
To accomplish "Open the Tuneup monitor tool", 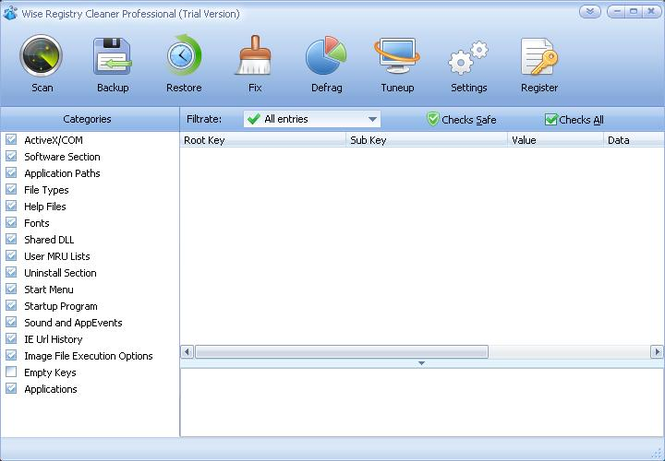I will (x=397, y=64).
